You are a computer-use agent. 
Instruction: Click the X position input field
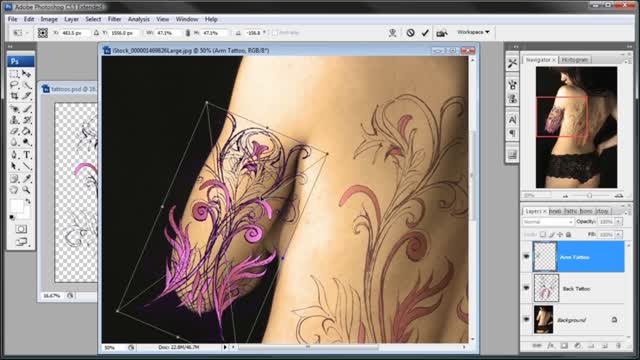pyautogui.click(x=74, y=33)
